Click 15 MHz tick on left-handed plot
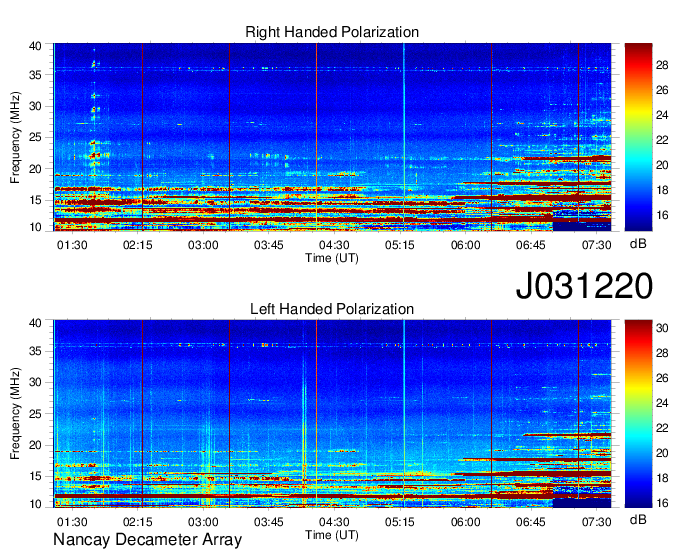The image size is (680, 552). pyautogui.click(x=35, y=477)
